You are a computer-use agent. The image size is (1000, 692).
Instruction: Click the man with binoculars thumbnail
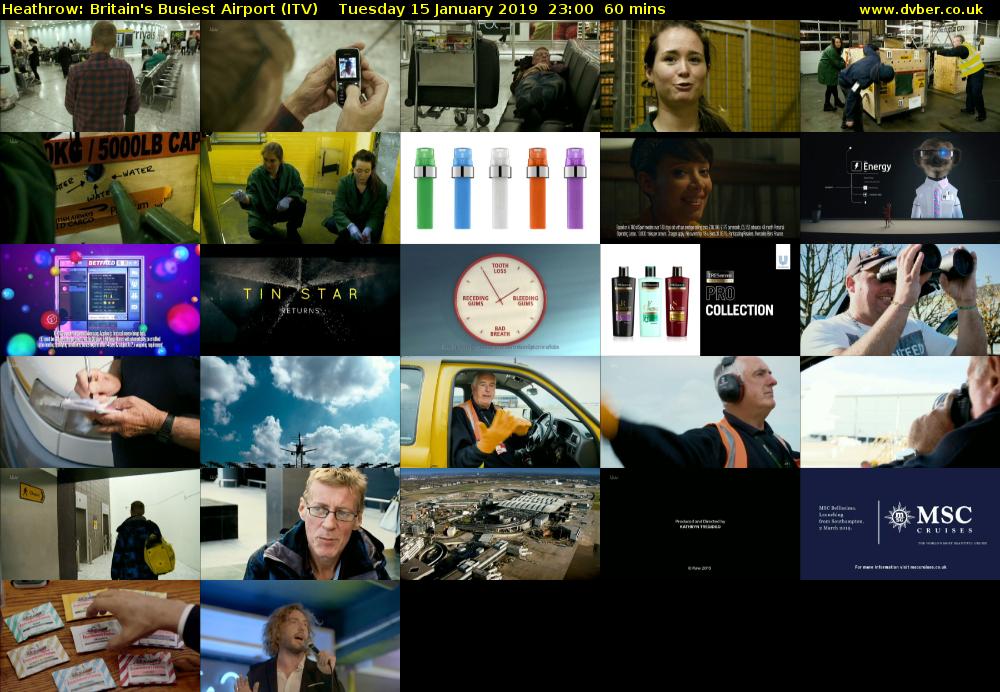pyautogui.click(x=900, y=300)
